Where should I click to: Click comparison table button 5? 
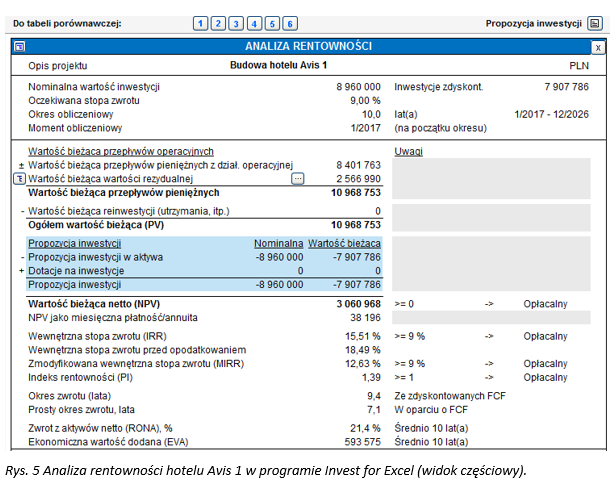coord(272,23)
